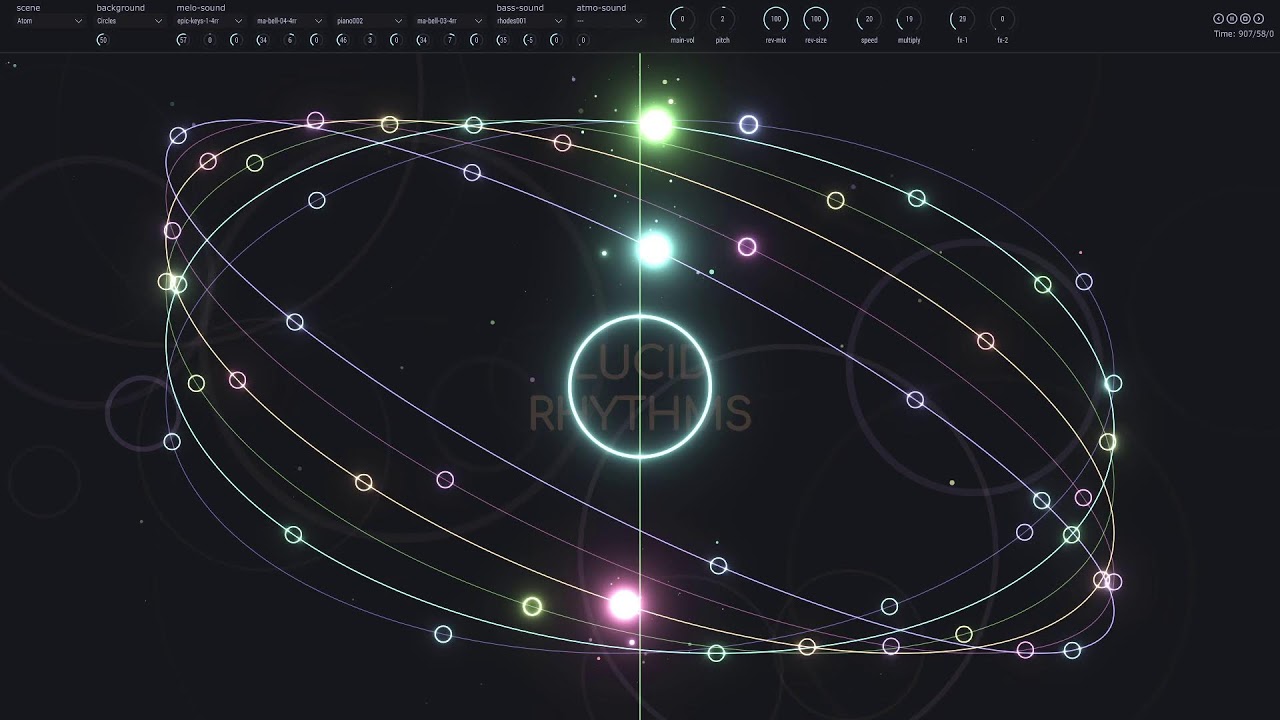Expand the ma-bell-03-4rr melo-sound dropdown
Image resolution: width=1280 pixels, height=720 pixels.
click(450, 20)
